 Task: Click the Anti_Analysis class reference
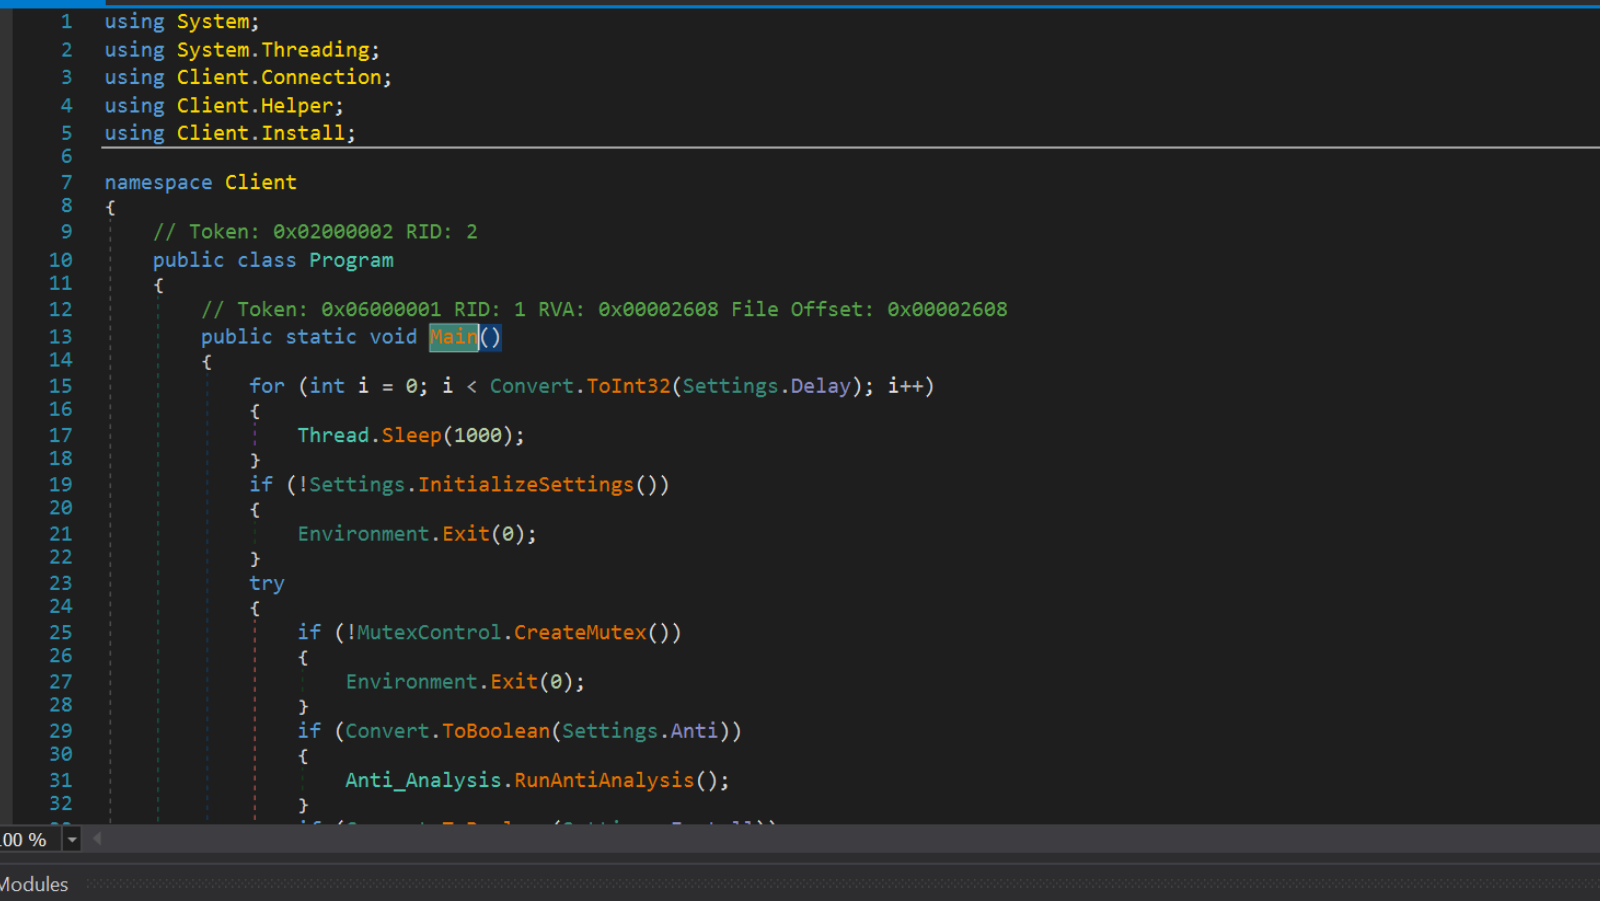click(x=423, y=781)
